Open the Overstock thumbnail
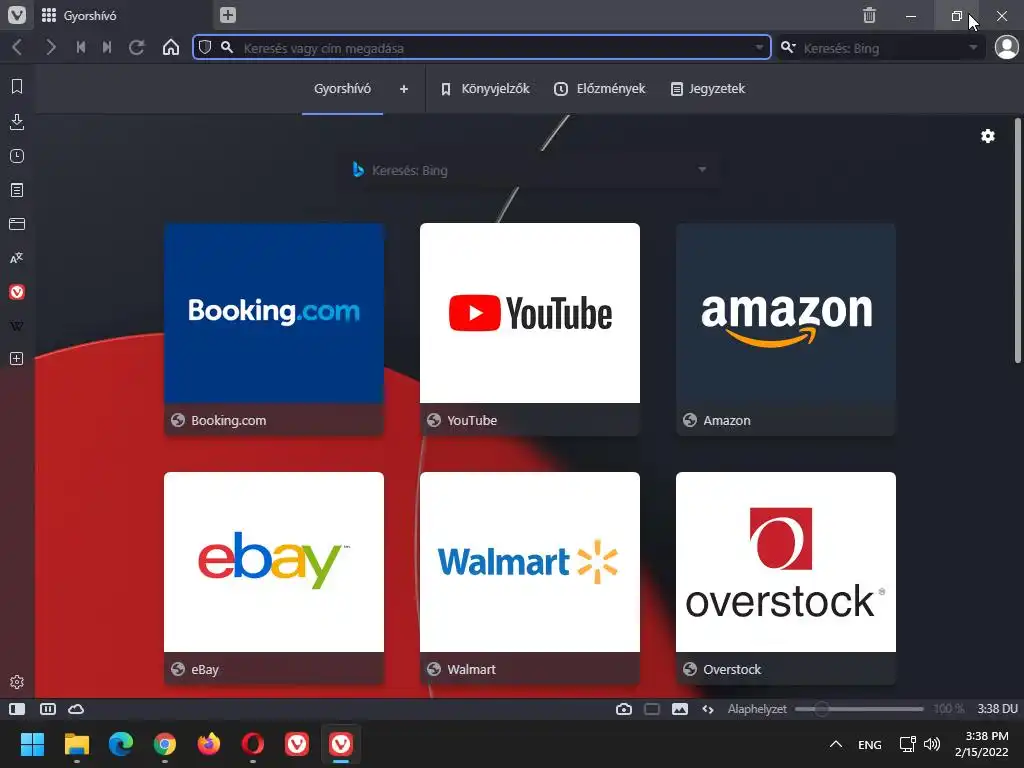Image resolution: width=1024 pixels, height=768 pixels. [x=786, y=562]
